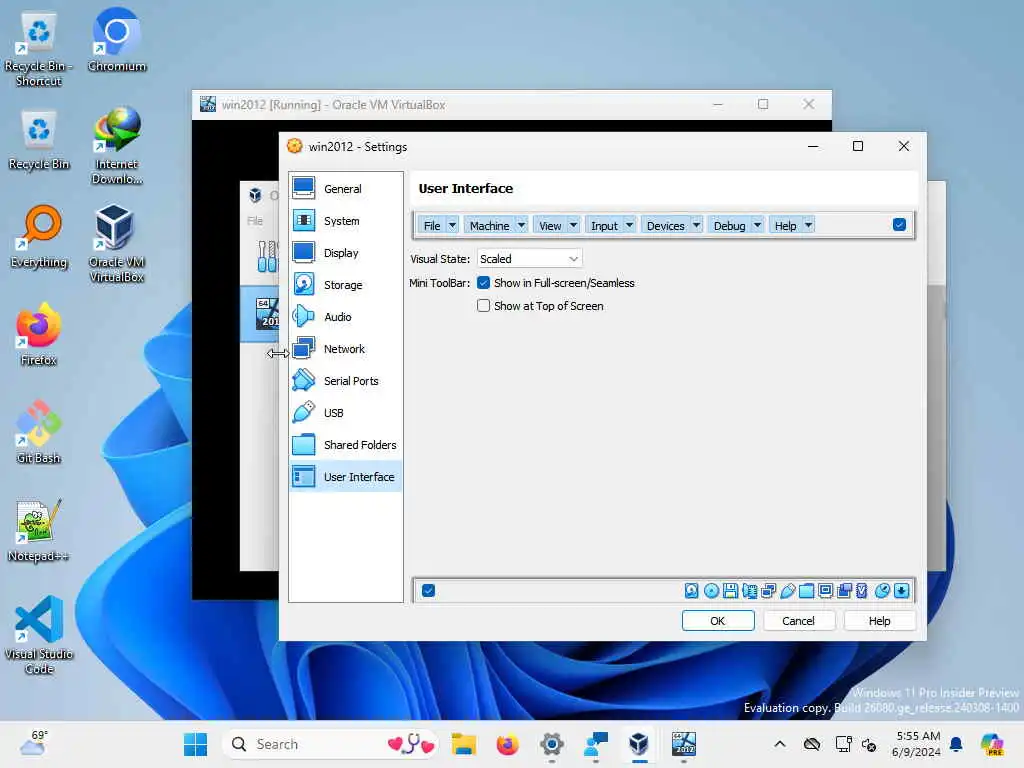
Task: Toggle keyboard capture indicator in status bar editor
Action: point(902,591)
